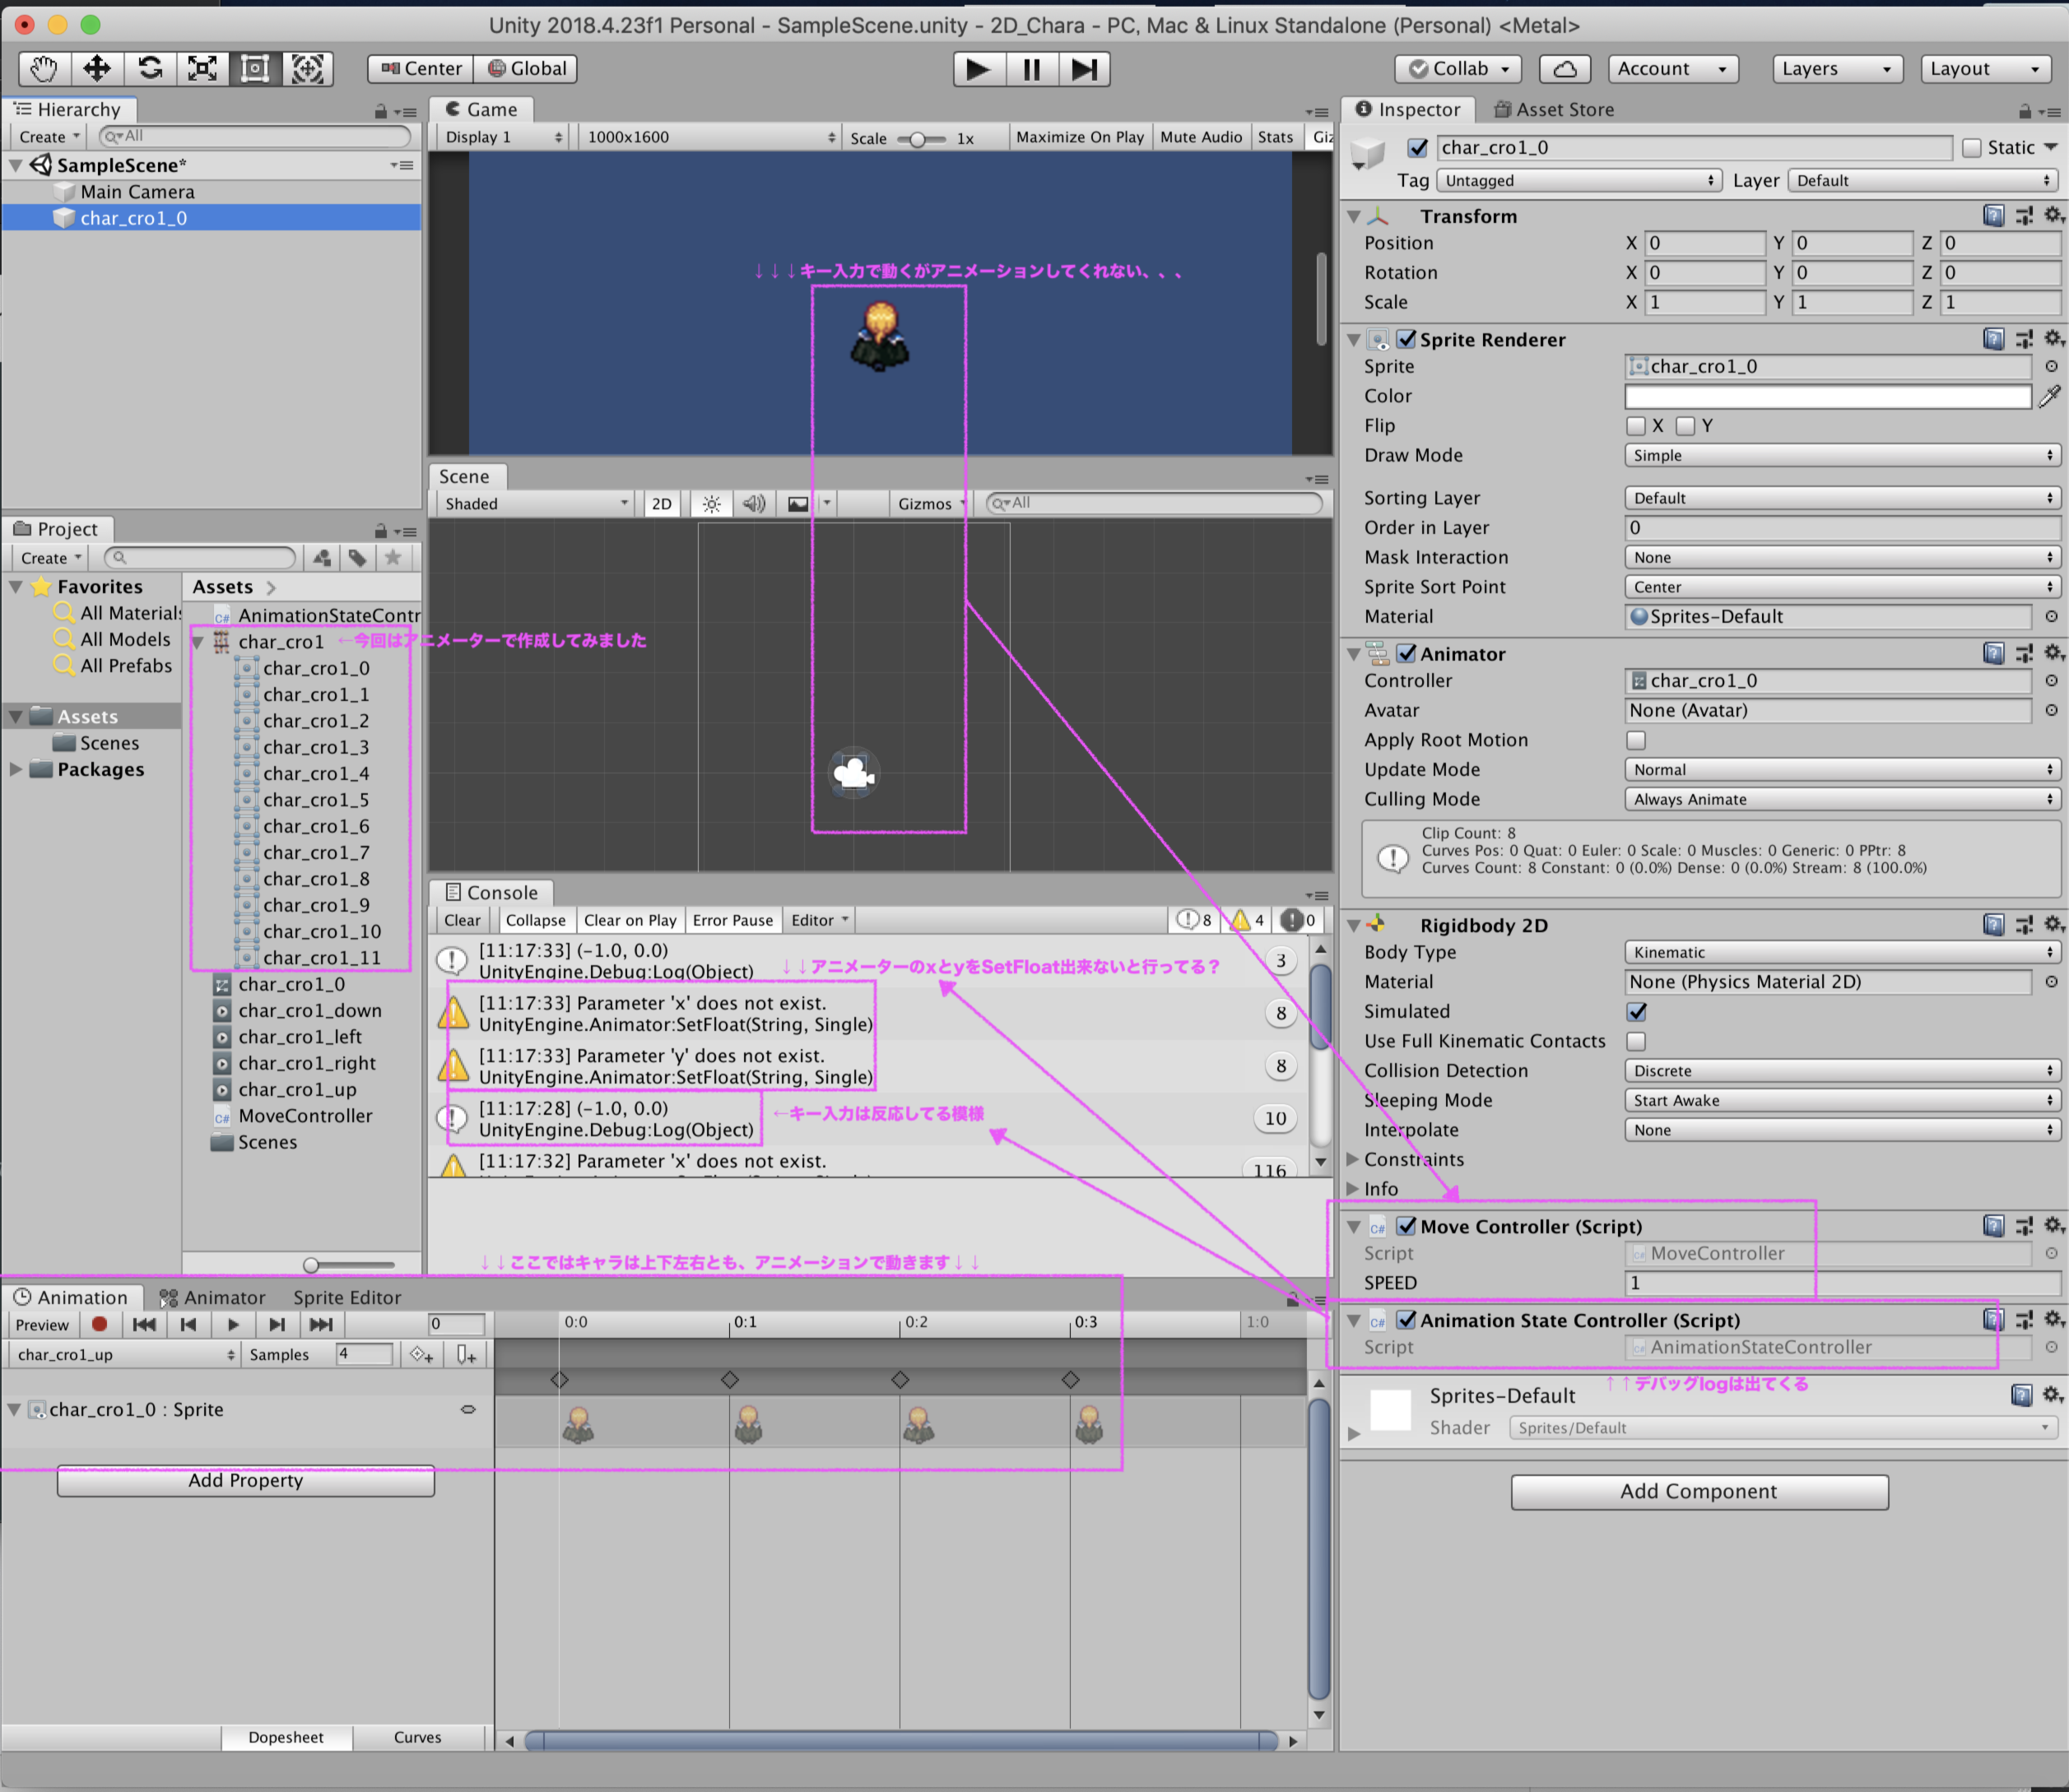Click the Step frame button

1084,69
